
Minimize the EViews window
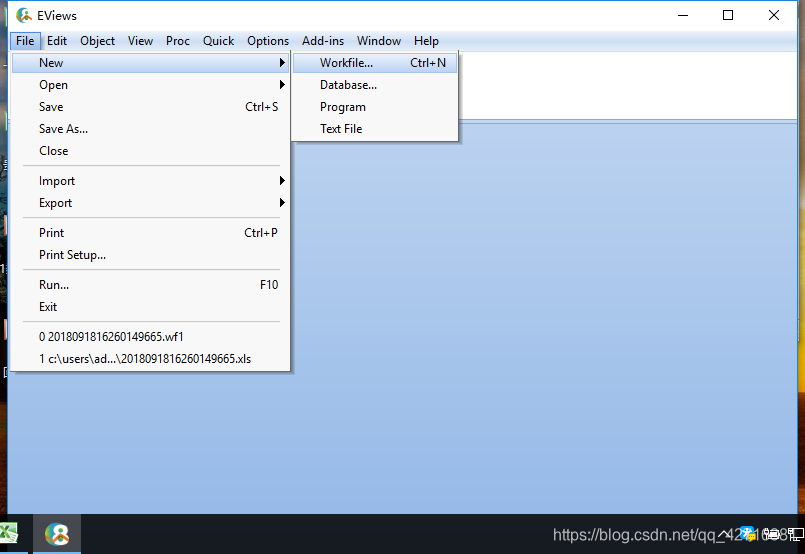tap(683, 15)
